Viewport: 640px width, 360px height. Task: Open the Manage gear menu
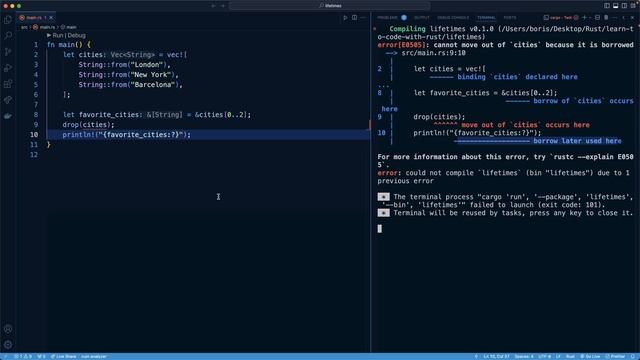click(x=8, y=345)
